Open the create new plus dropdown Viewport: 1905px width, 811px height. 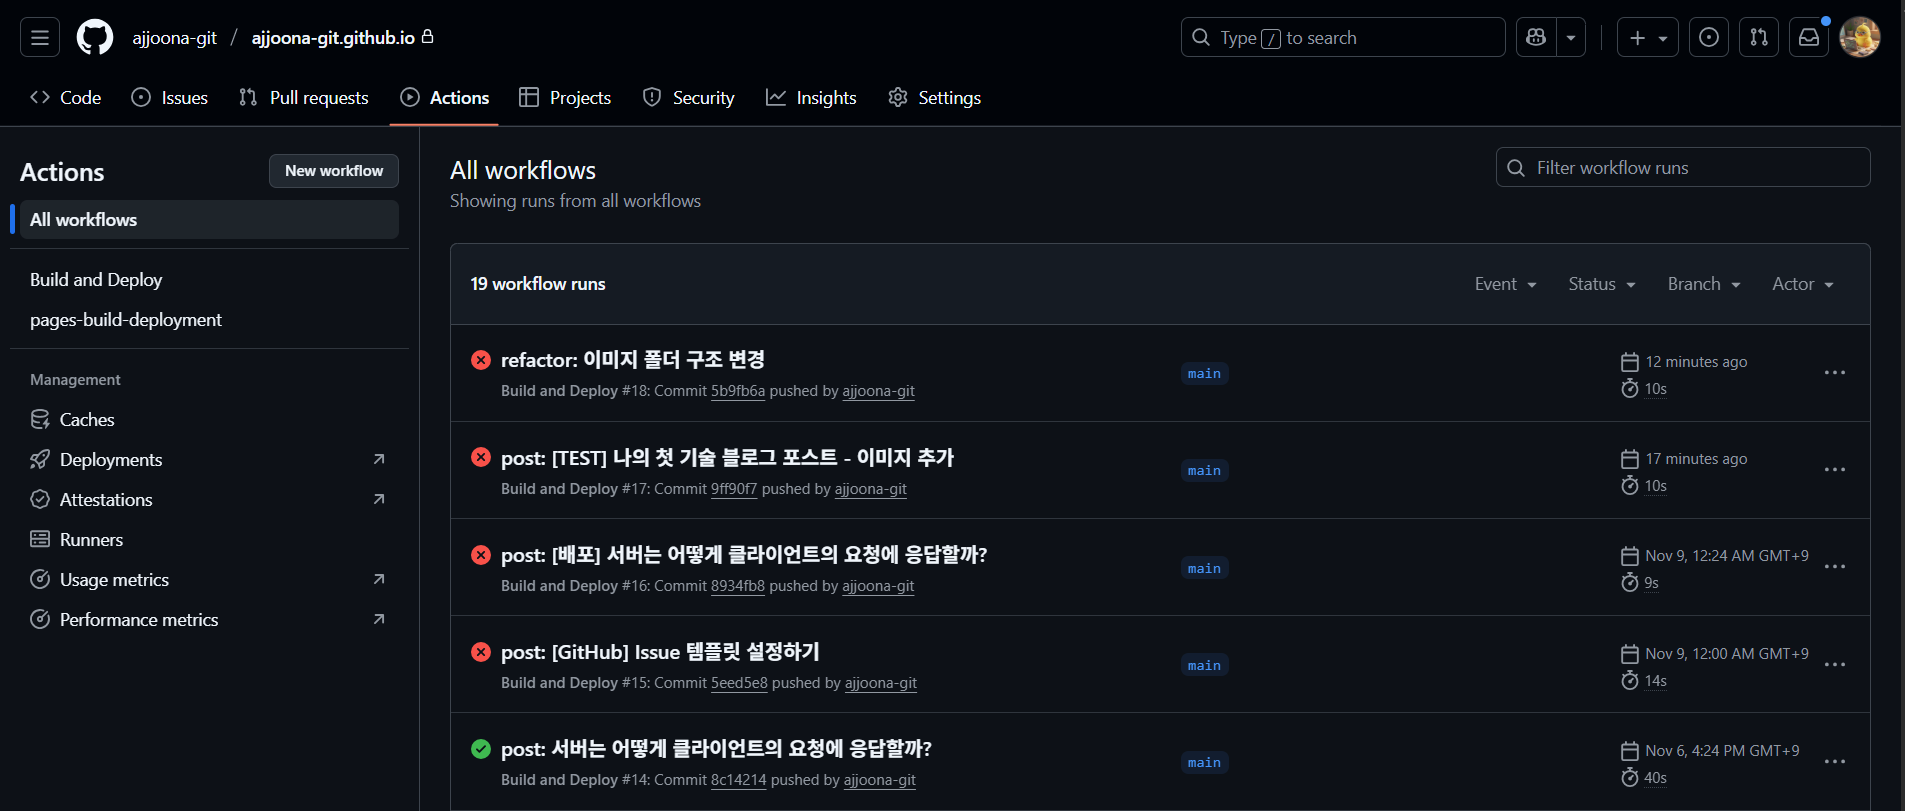click(x=1647, y=38)
